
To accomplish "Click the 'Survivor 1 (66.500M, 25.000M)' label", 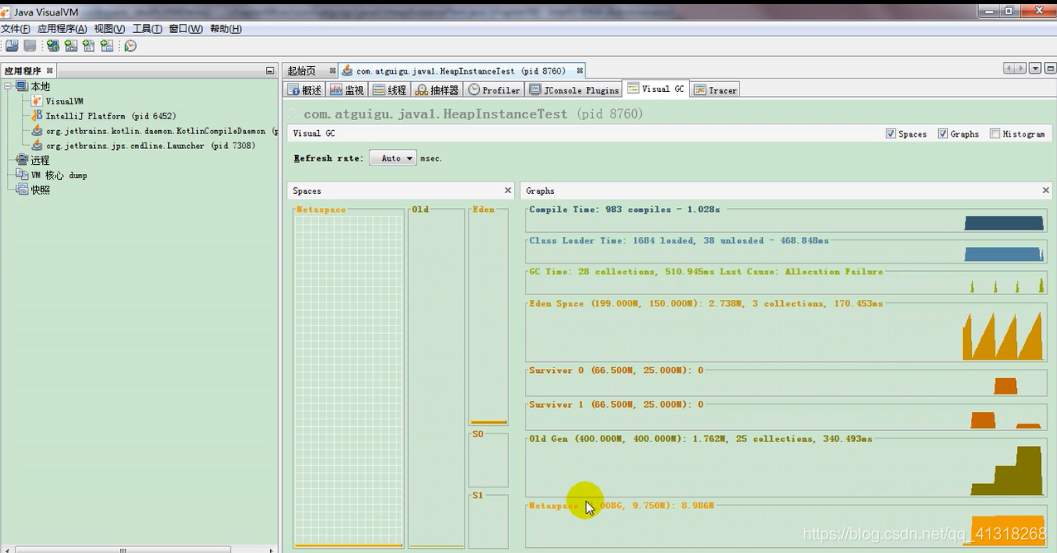I will [616, 404].
